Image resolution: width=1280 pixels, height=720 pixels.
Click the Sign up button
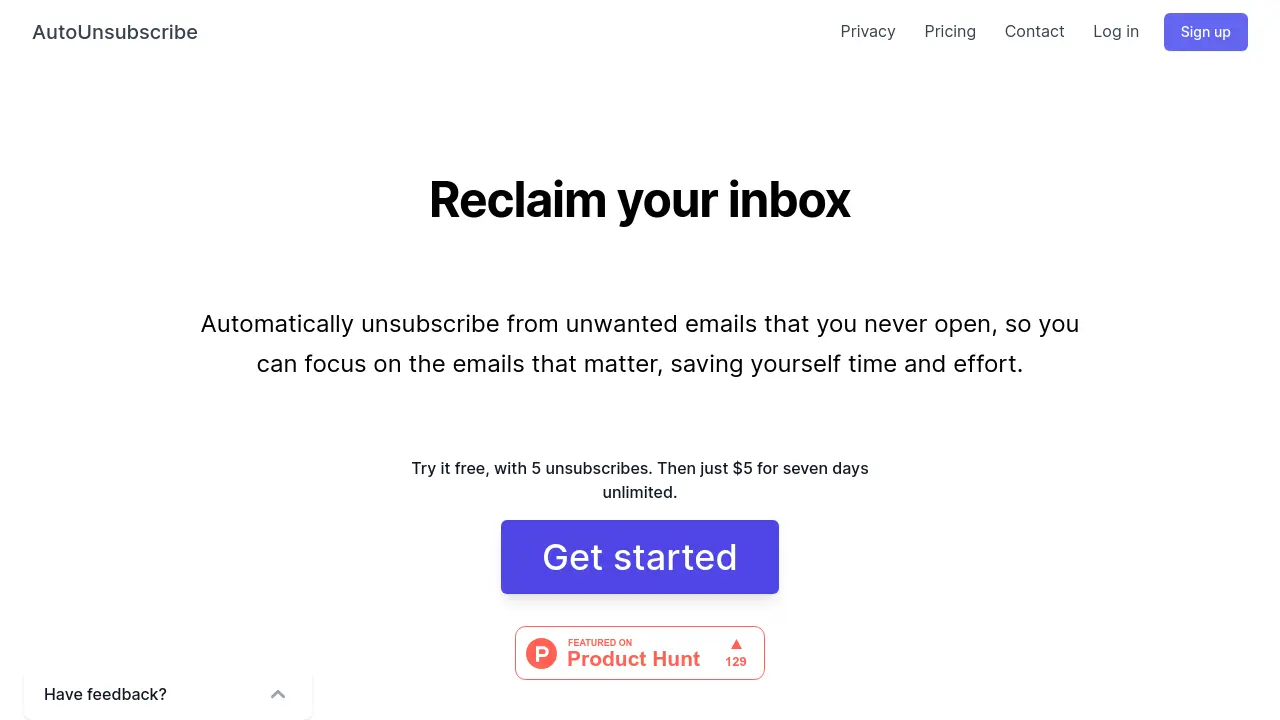click(1206, 32)
